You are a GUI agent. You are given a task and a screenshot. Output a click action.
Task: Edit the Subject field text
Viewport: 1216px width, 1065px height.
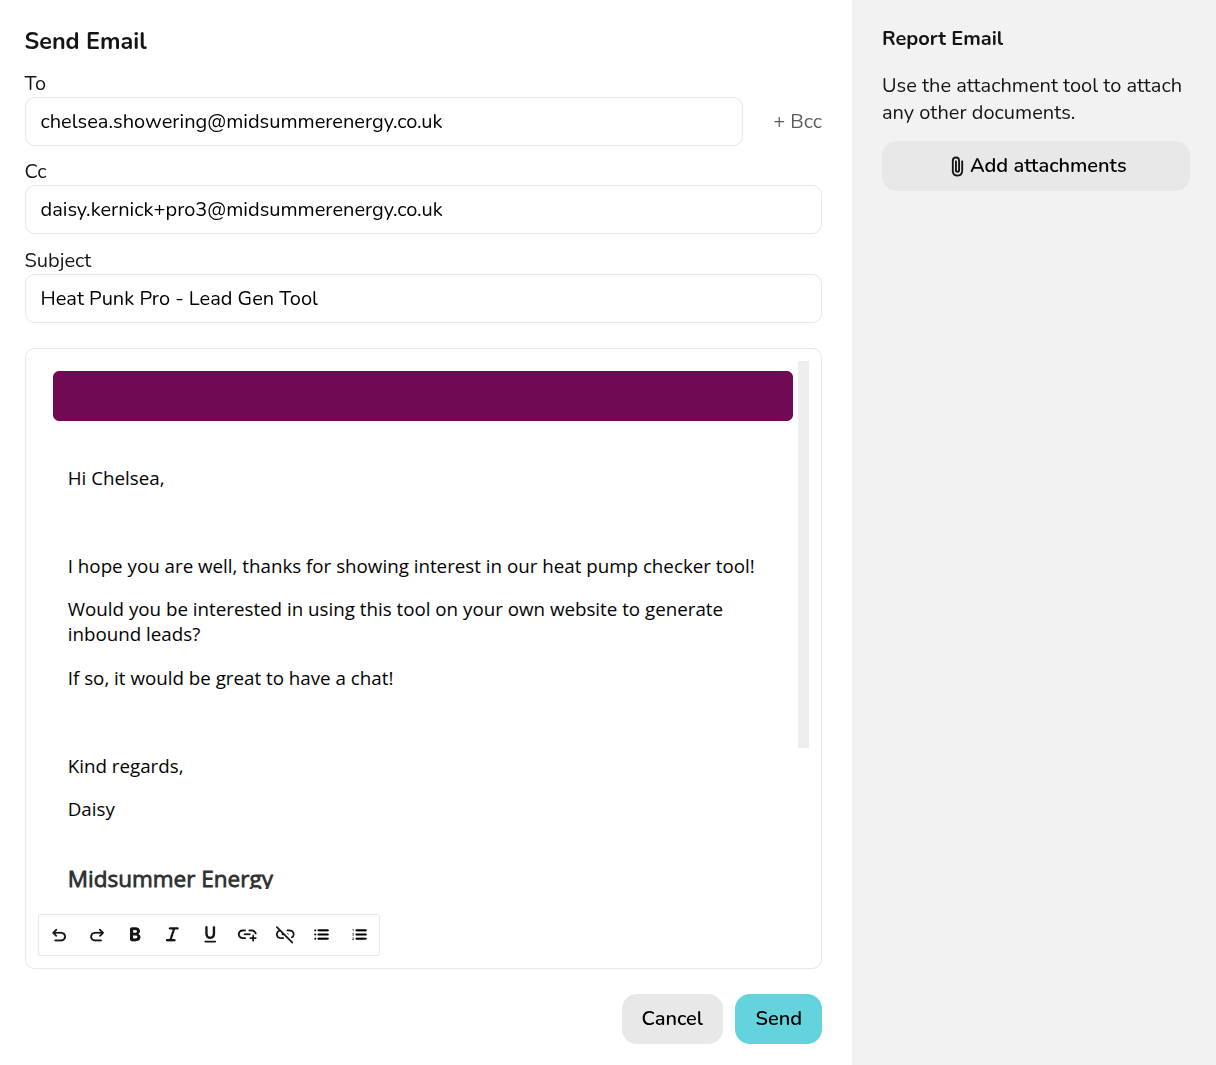pyautogui.click(x=422, y=299)
